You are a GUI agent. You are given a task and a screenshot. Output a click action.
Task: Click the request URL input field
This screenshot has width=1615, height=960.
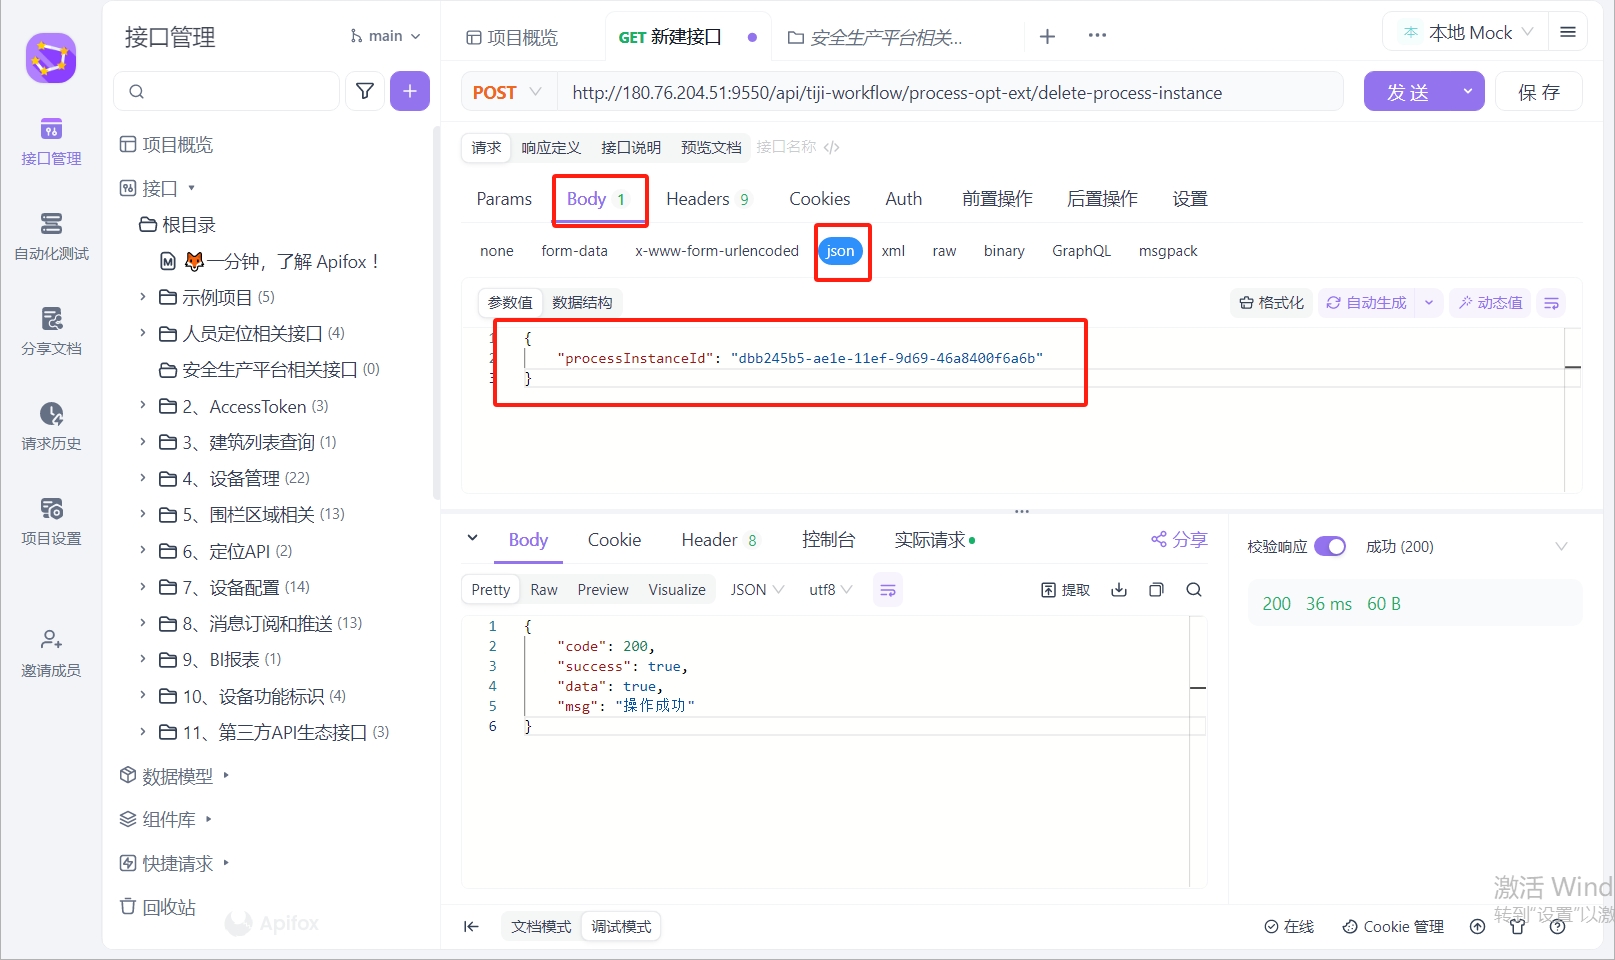point(950,92)
